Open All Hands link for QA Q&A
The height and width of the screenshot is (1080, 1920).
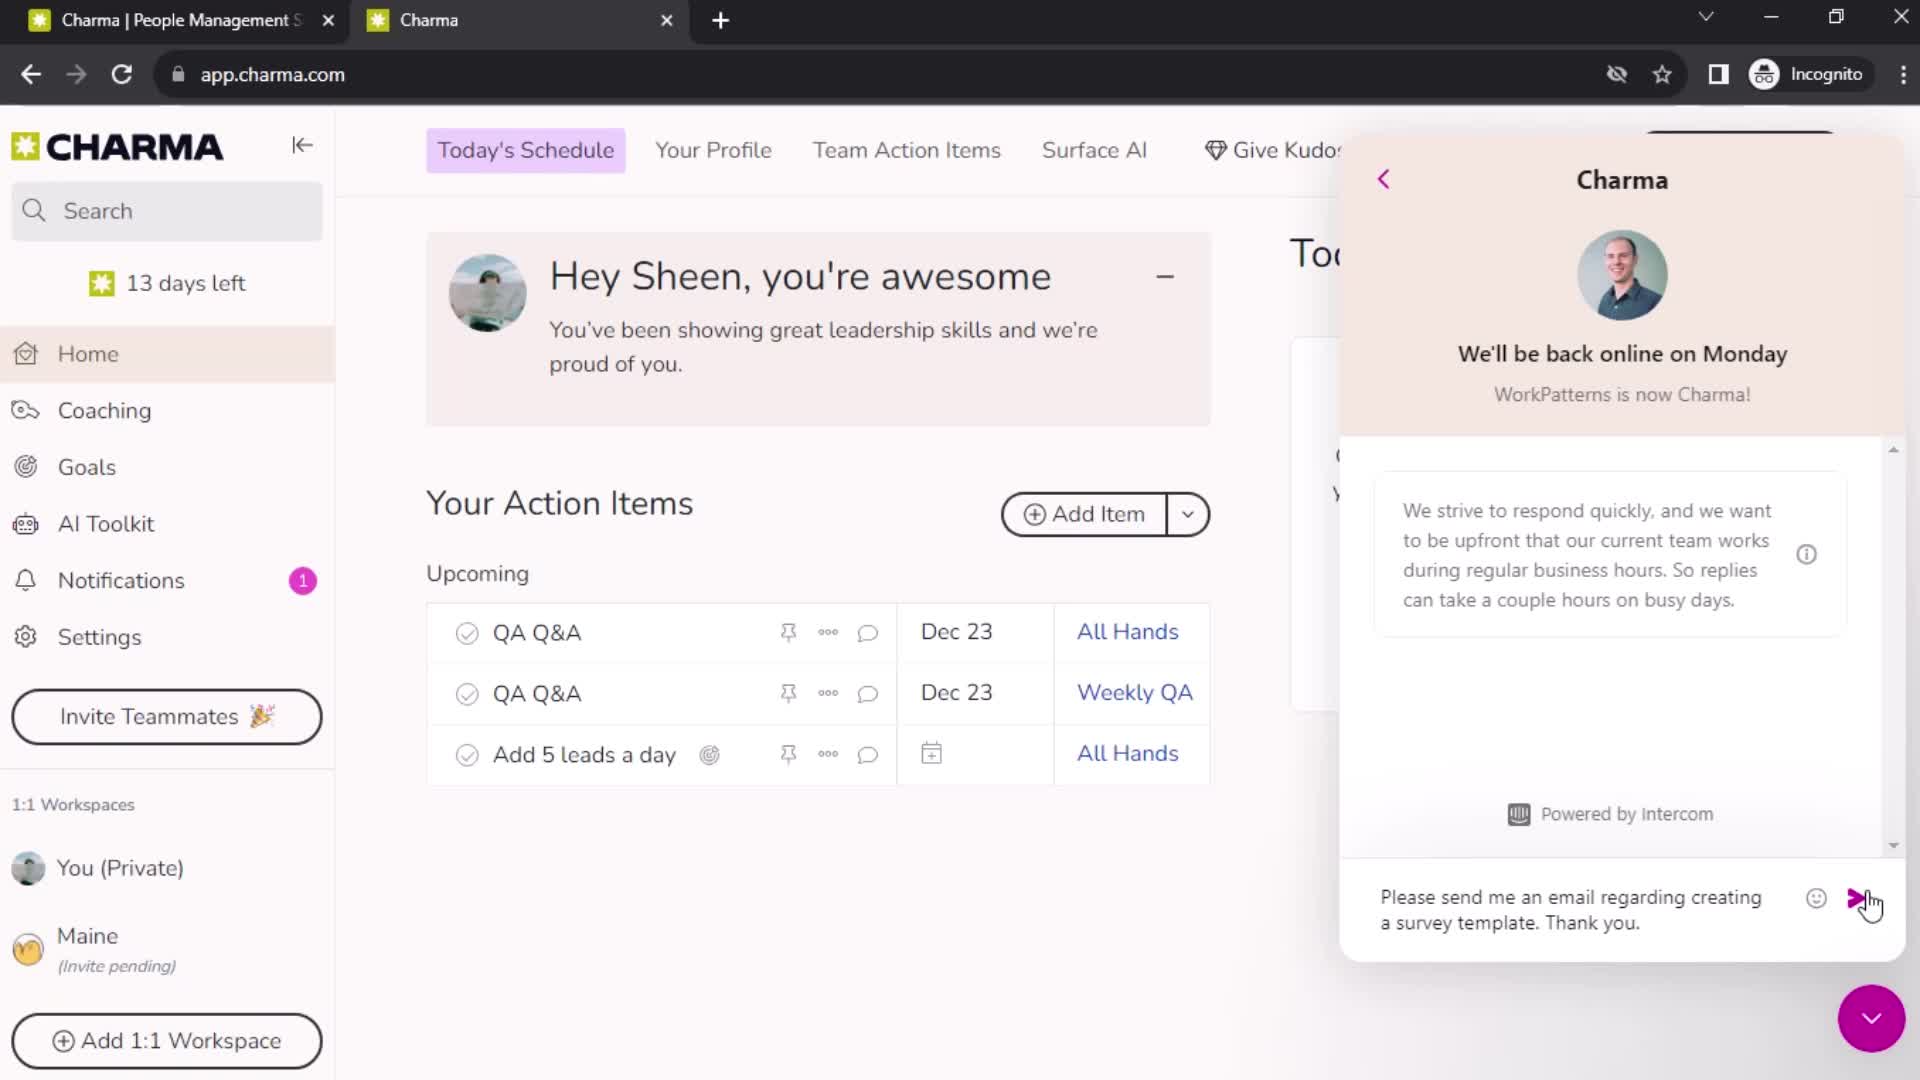tap(1127, 632)
